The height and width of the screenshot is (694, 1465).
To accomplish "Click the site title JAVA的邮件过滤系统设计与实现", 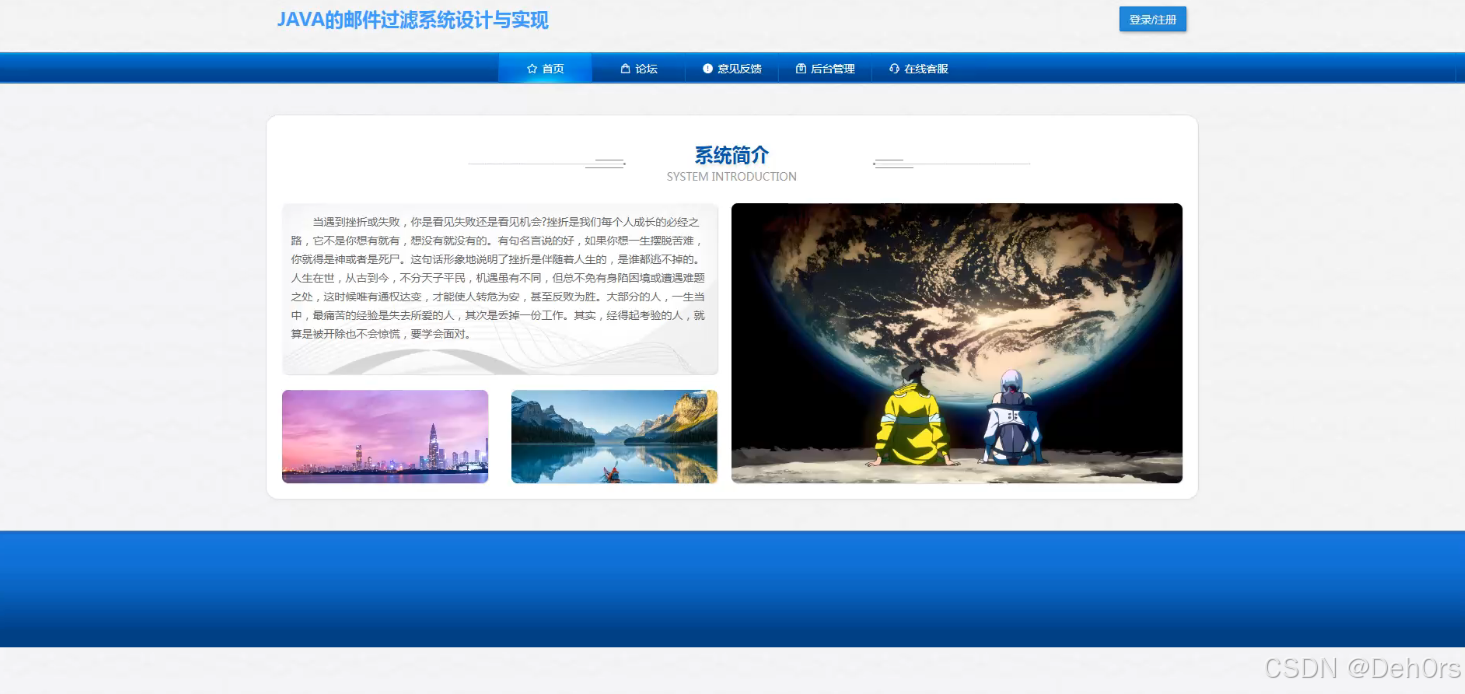I will [x=413, y=20].
